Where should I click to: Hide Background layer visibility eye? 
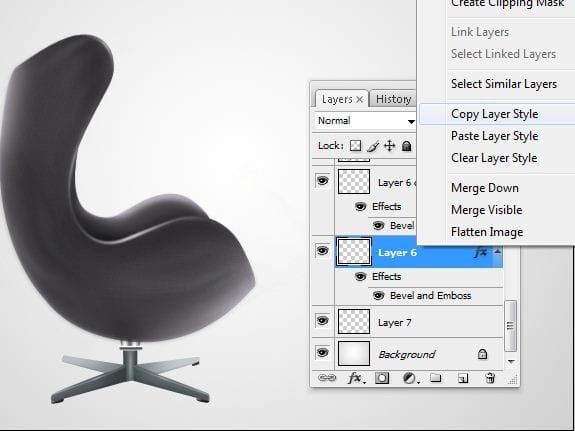(x=322, y=353)
